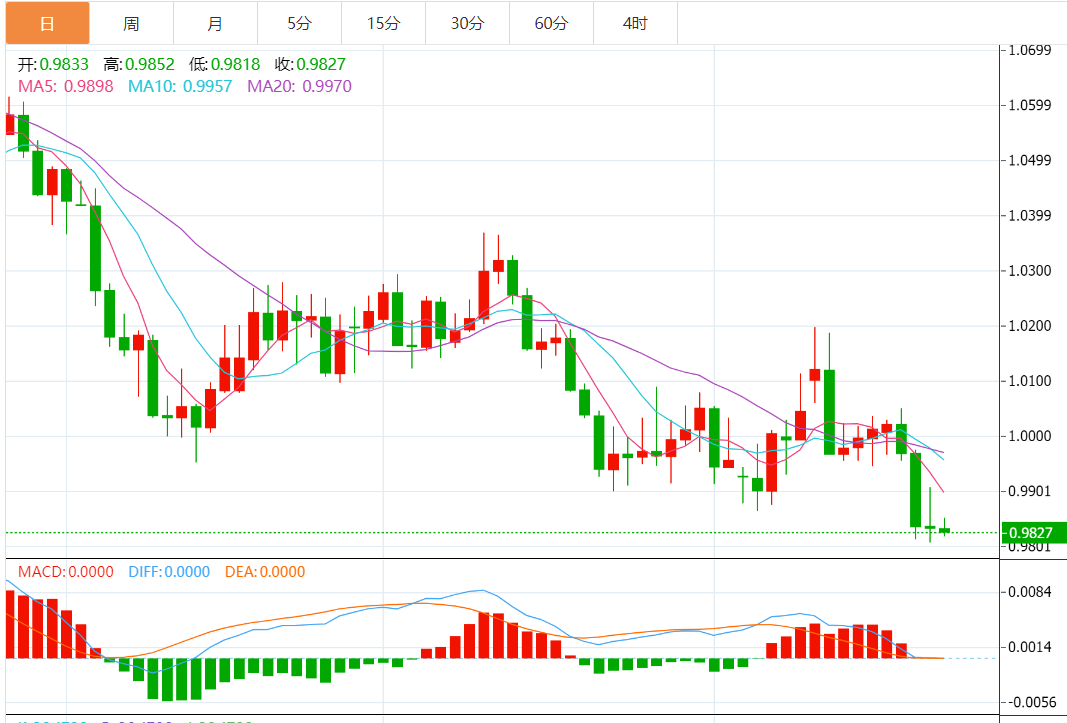Viewport: 1067px width, 723px height.
Task: Click the 1.0499 price axis label
Action: tap(1030, 160)
